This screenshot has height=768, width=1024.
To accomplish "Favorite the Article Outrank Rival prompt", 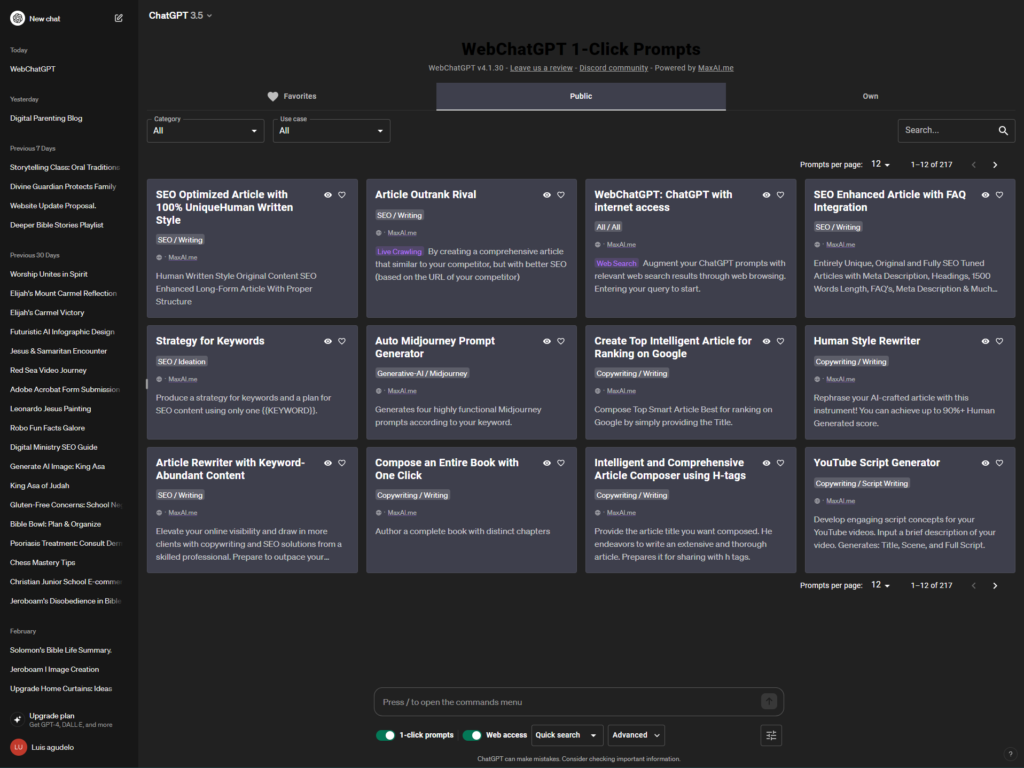I will [x=560, y=195].
